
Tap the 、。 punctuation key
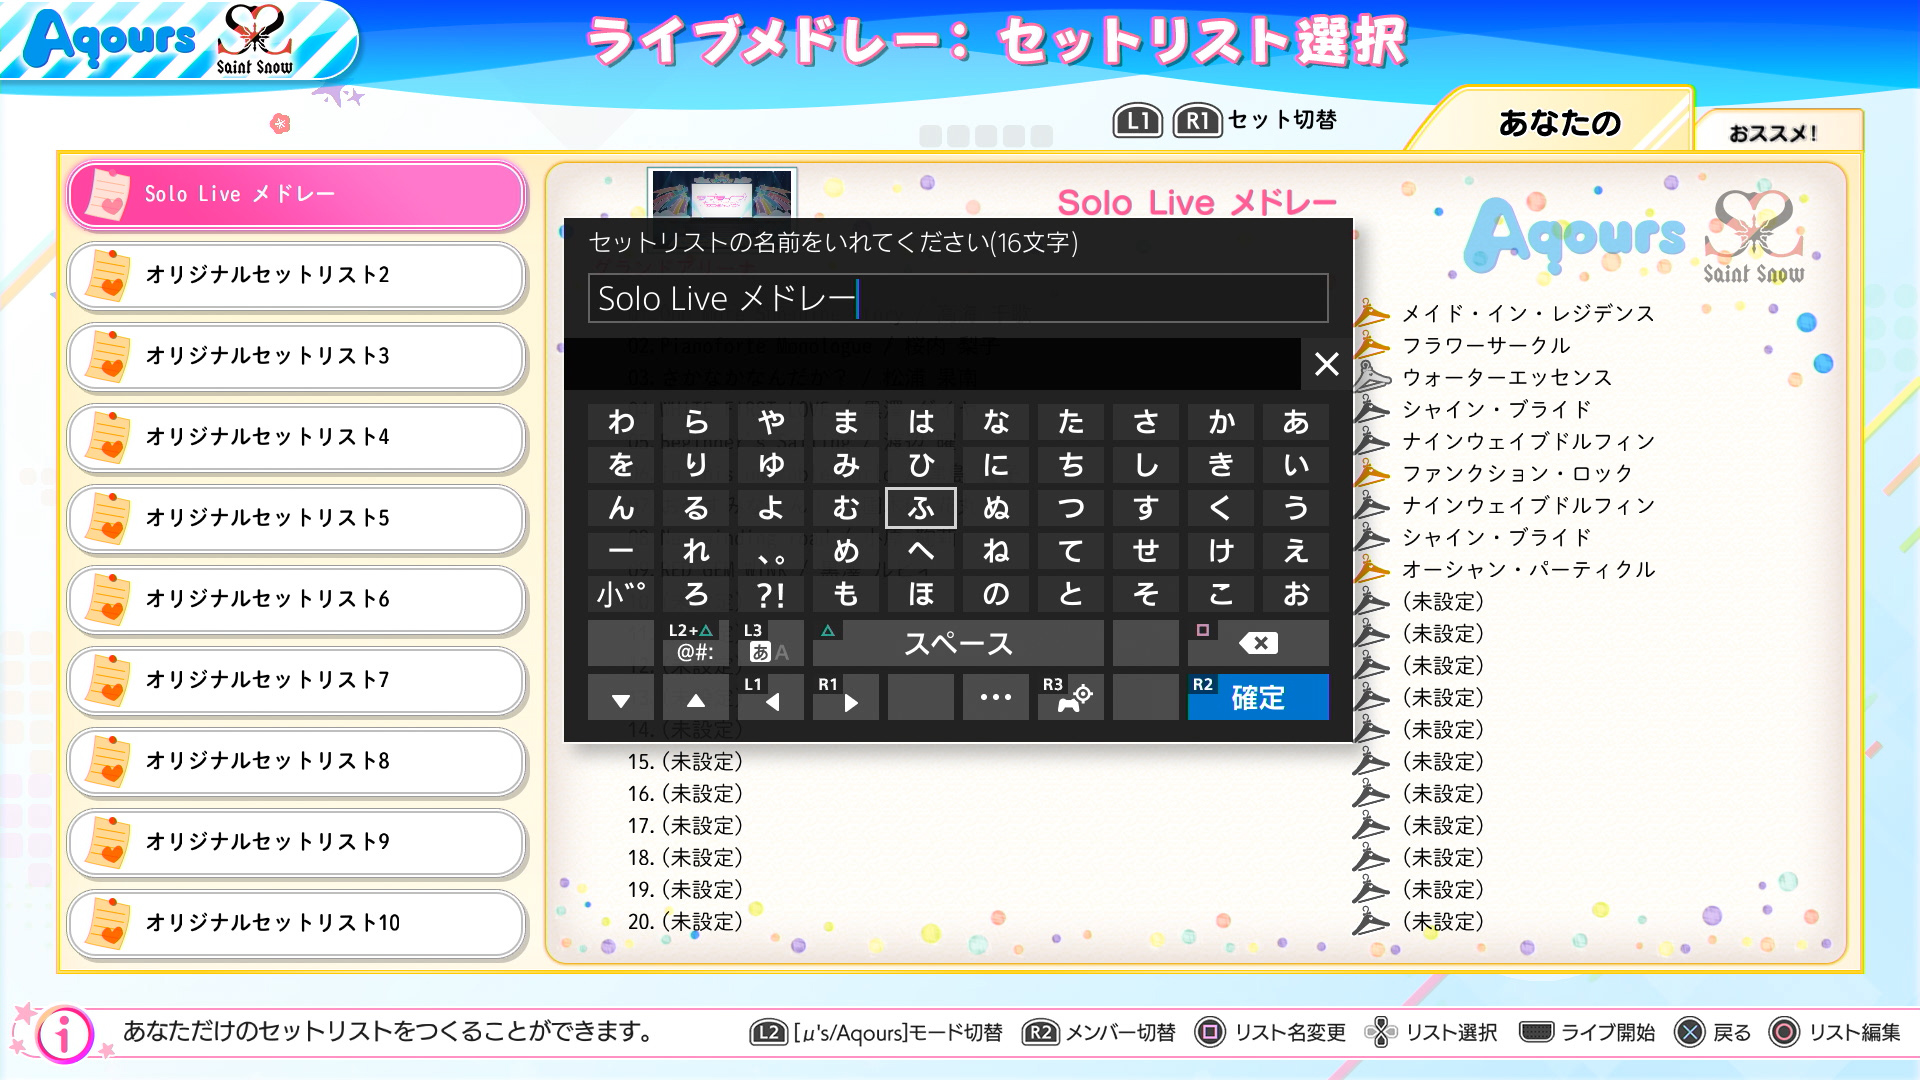[770, 551]
